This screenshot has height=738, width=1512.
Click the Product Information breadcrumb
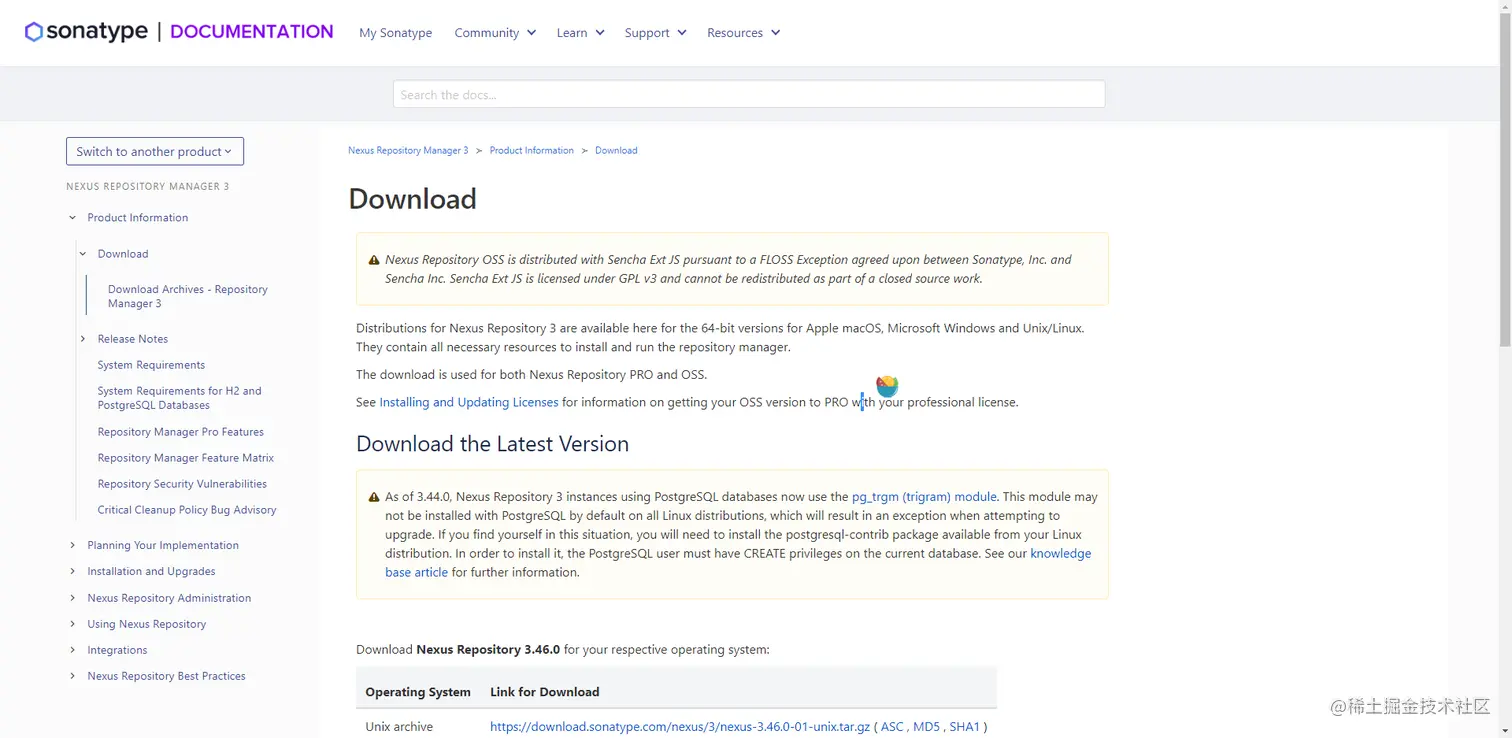point(532,151)
